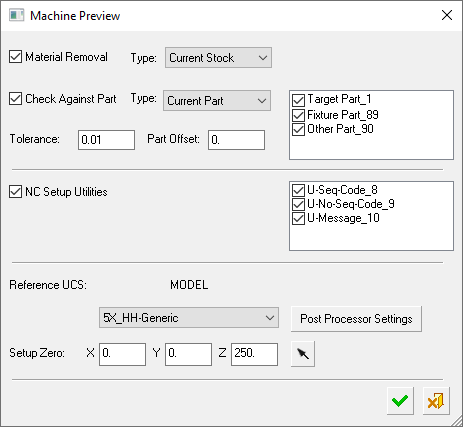
Task: Close the Machine Preview dialog
Action: (447, 15)
